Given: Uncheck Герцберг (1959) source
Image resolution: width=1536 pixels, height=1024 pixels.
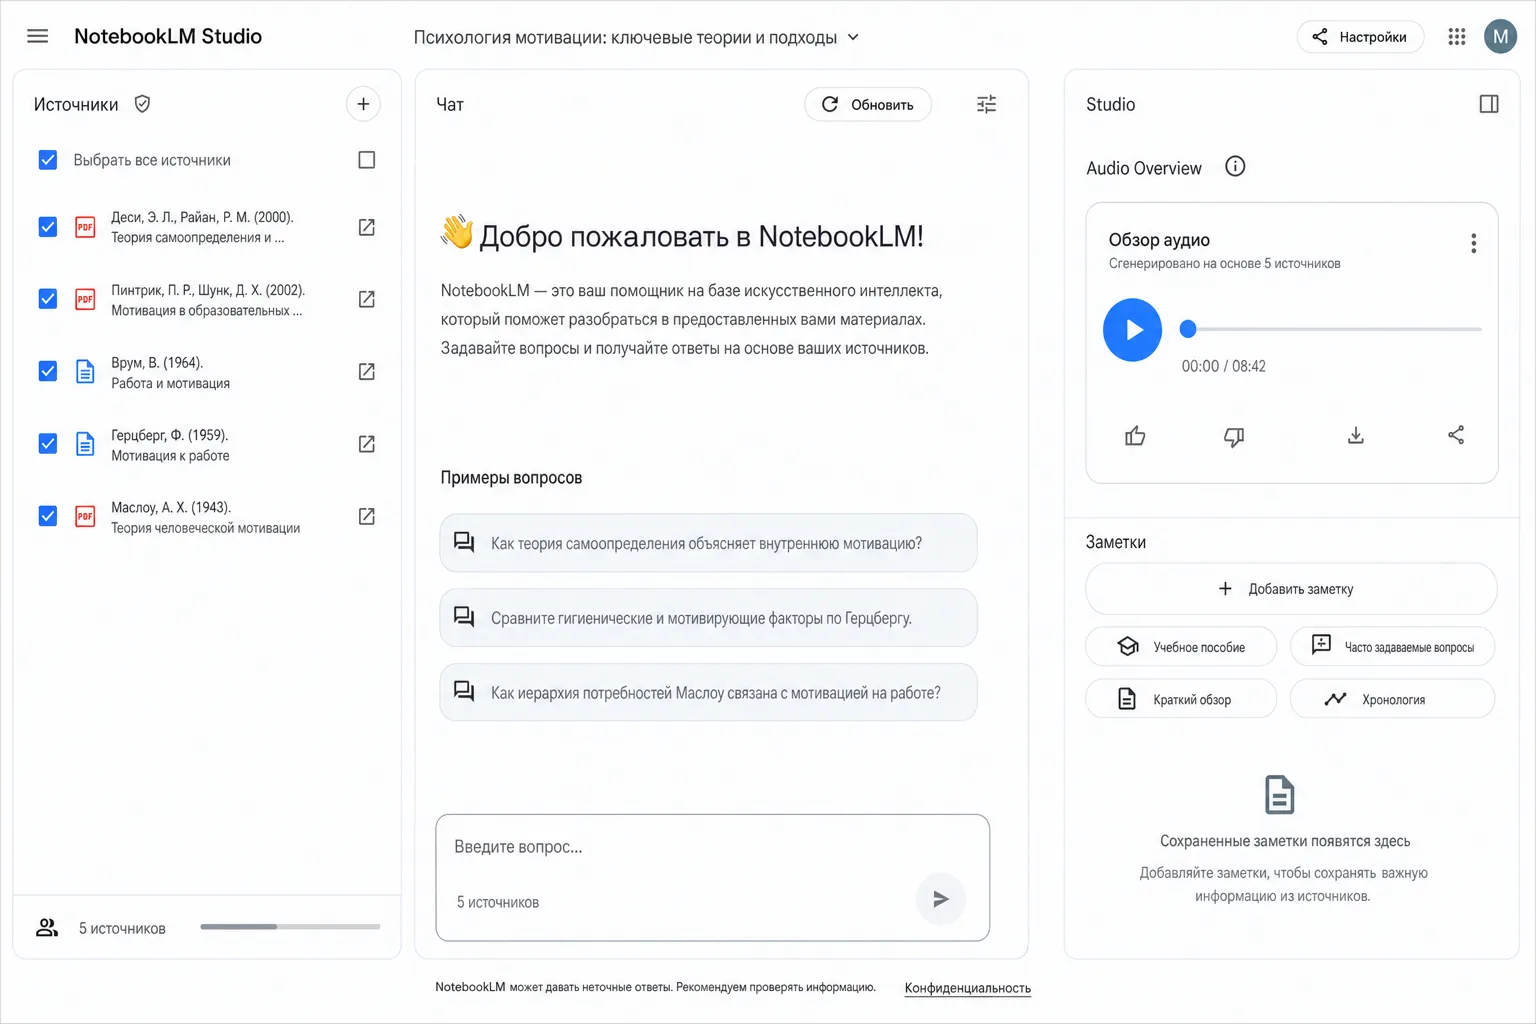Looking at the screenshot, I should tap(47, 443).
